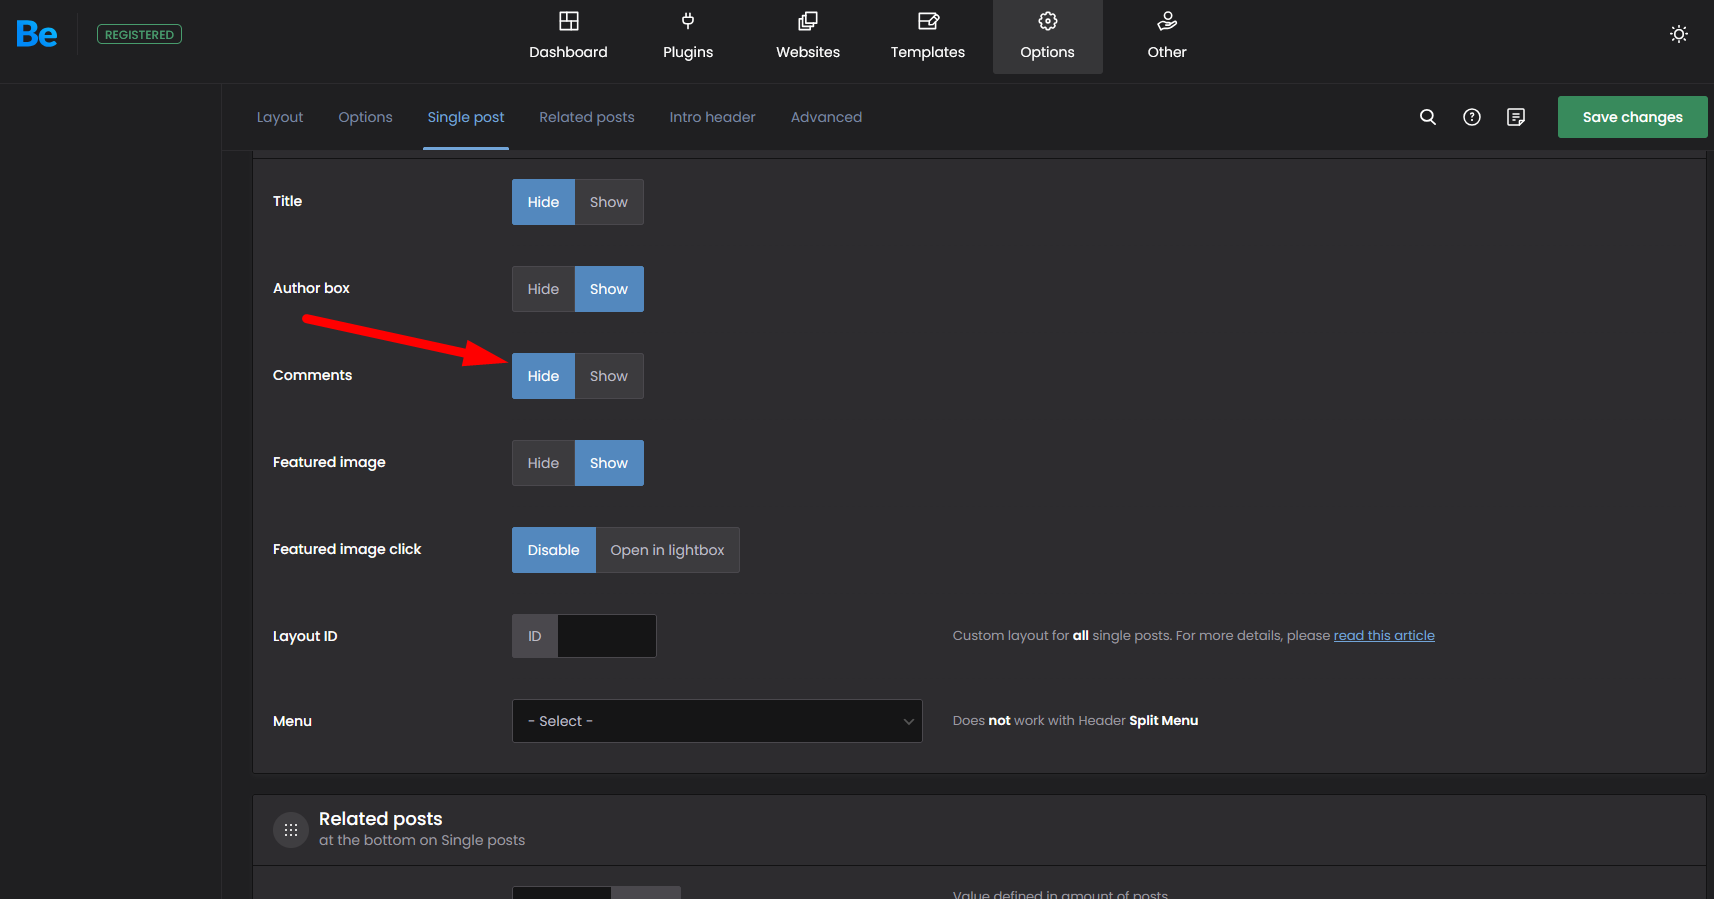Click the Layout ID input field

pos(606,636)
